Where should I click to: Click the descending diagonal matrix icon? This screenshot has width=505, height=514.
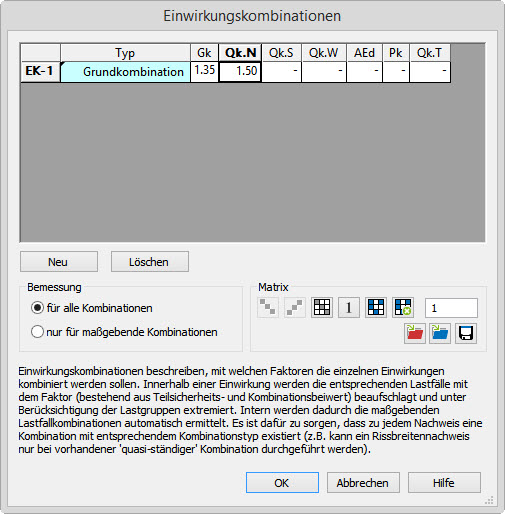coord(268,307)
